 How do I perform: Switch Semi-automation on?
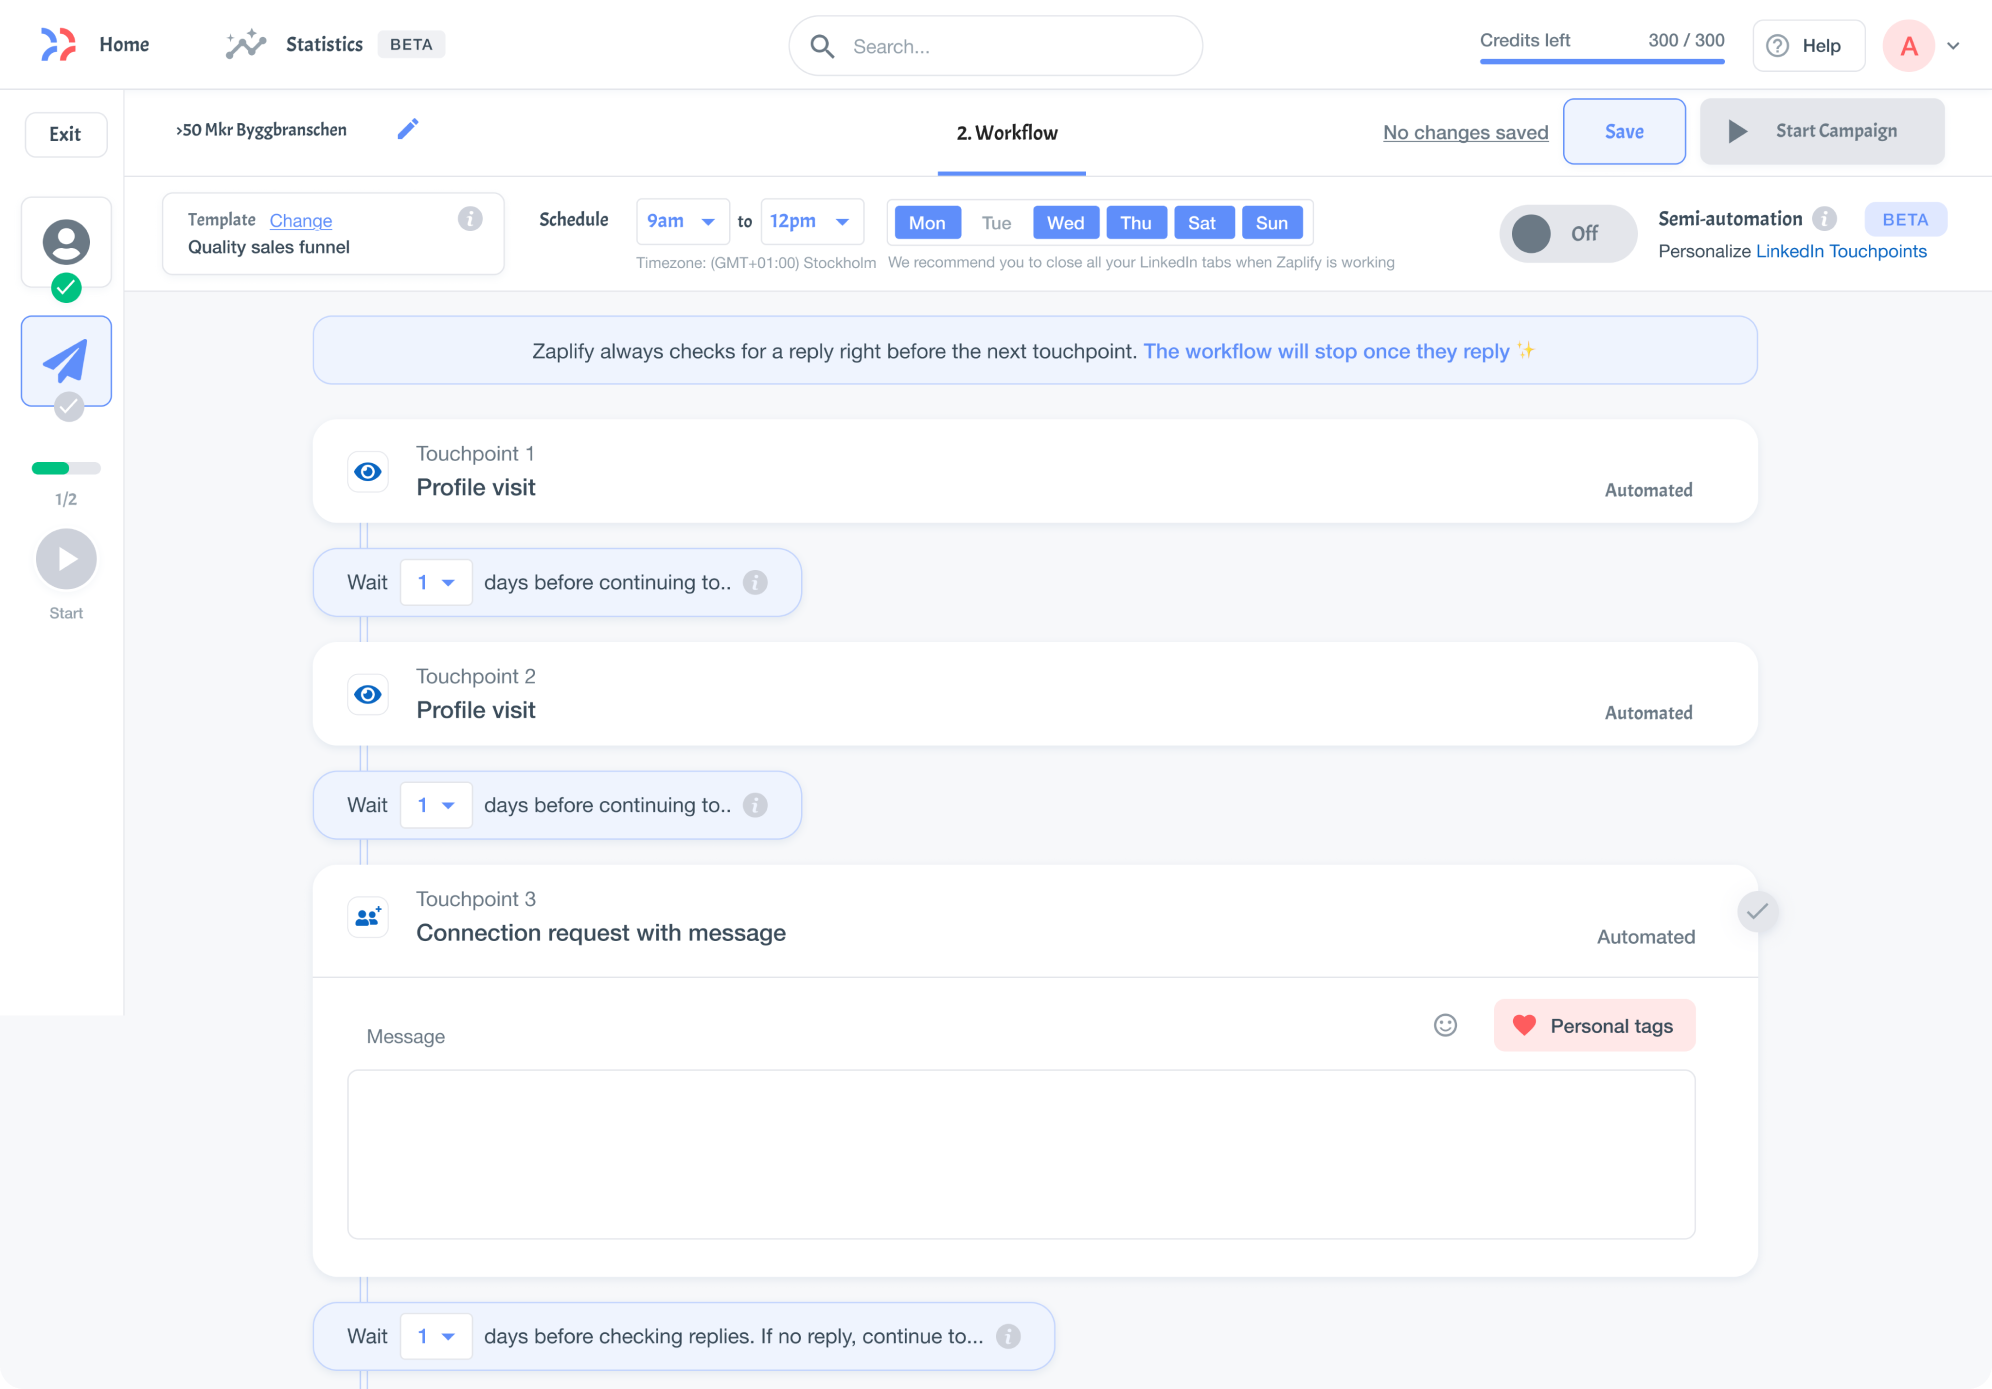click(1567, 233)
